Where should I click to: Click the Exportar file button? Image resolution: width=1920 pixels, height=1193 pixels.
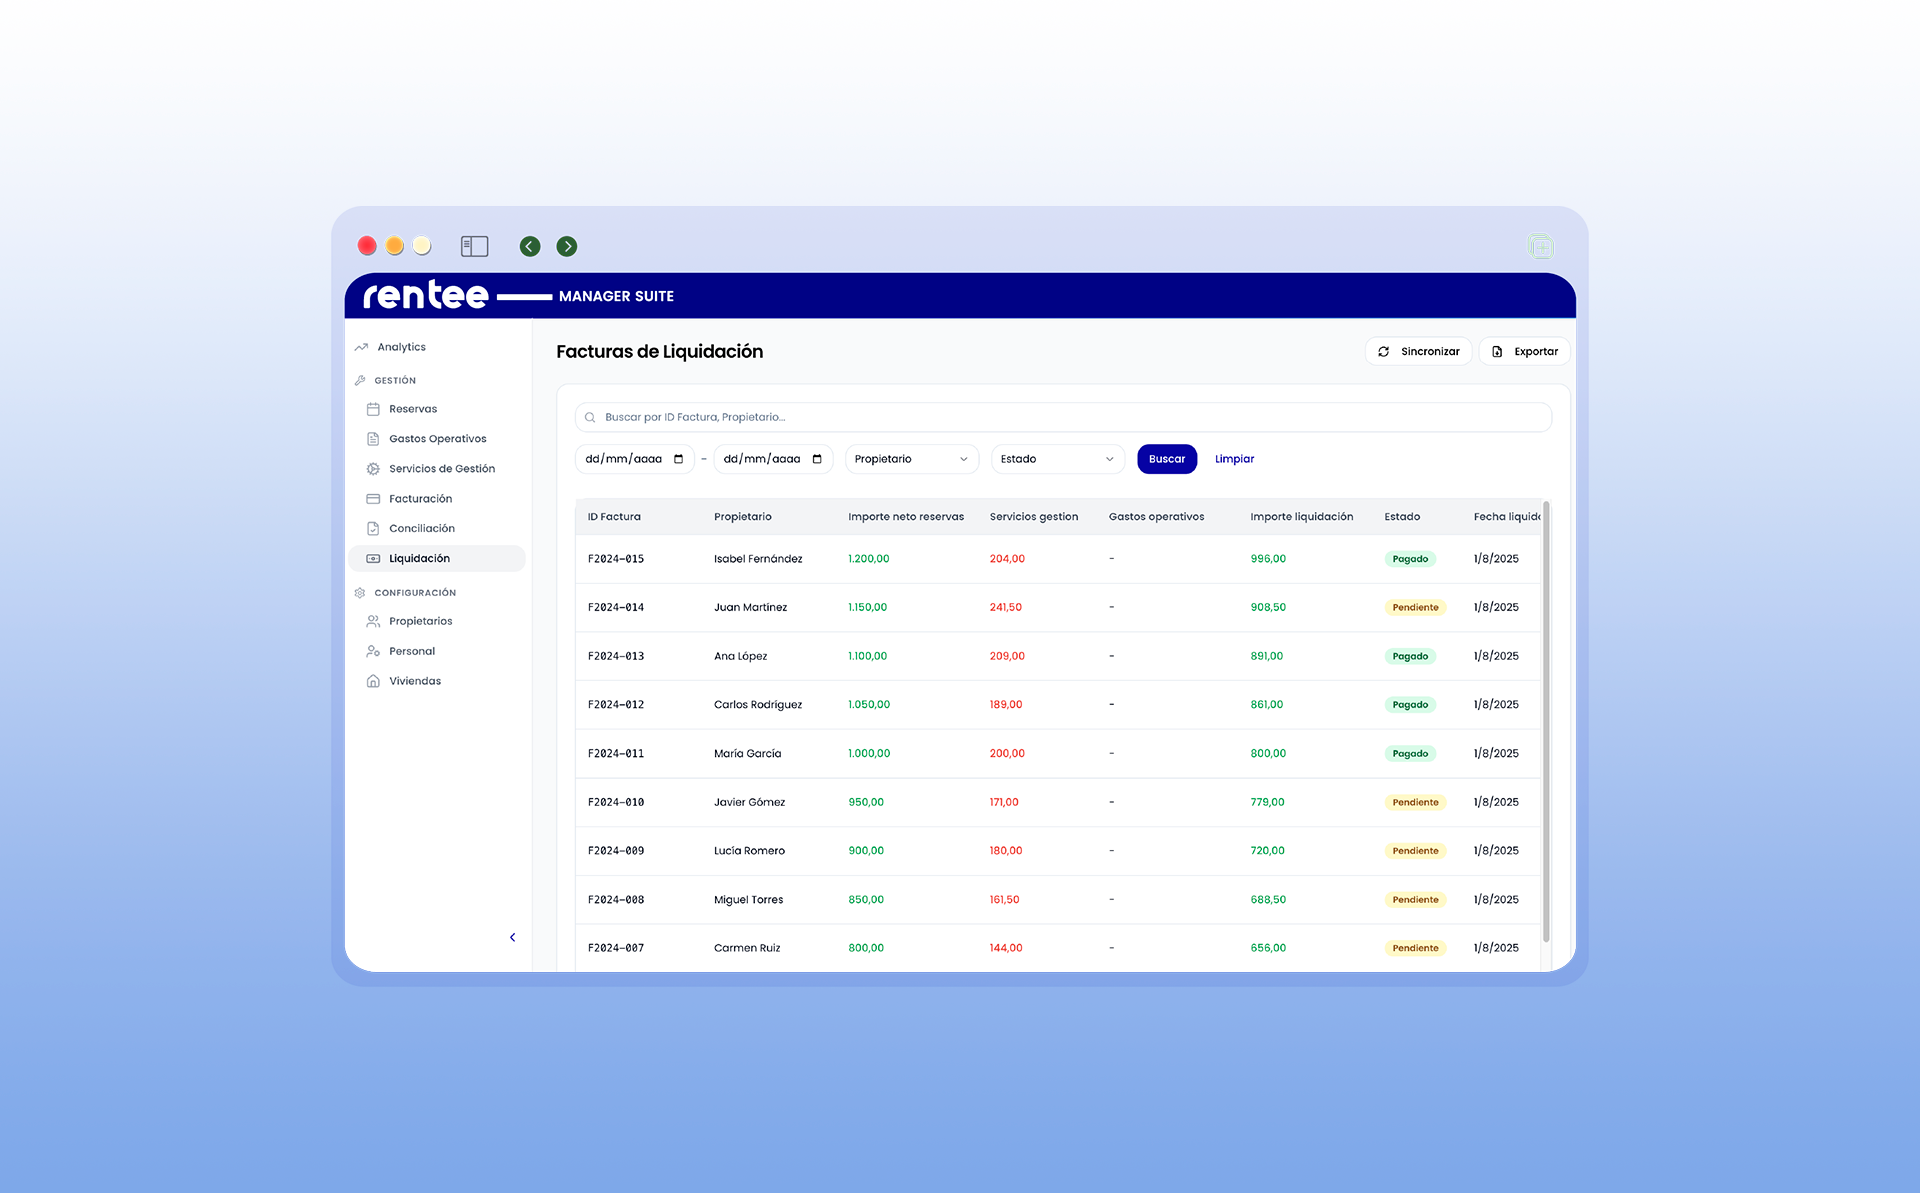[1524, 351]
